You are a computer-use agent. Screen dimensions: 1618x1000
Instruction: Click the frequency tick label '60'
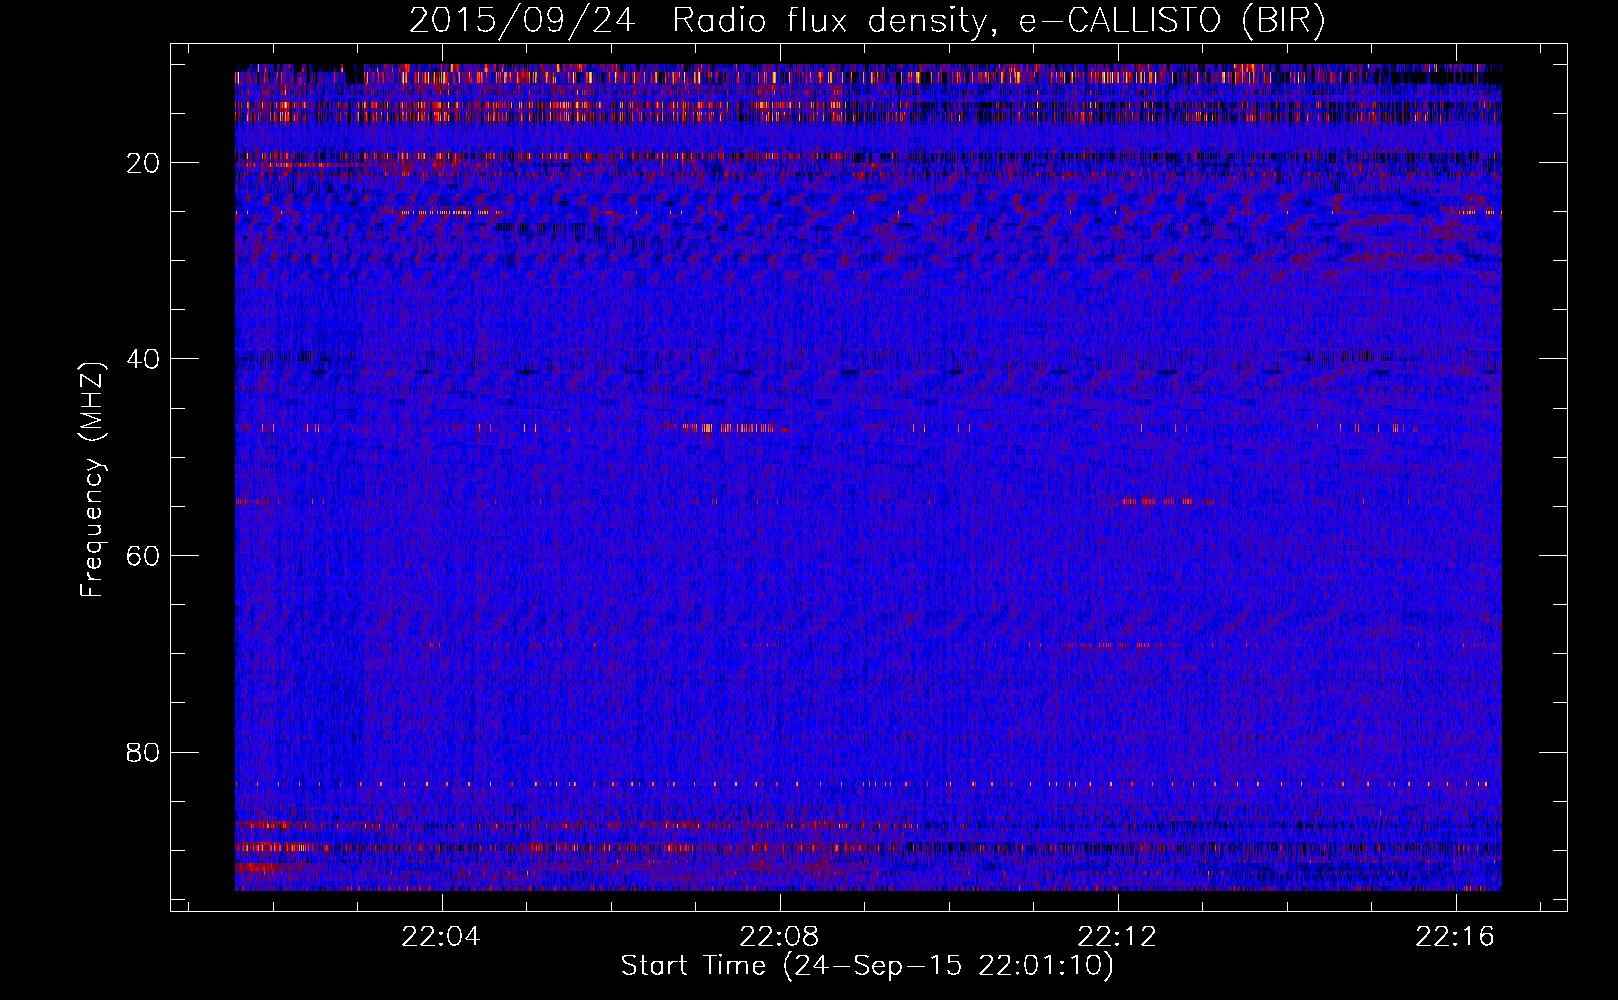[144, 556]
